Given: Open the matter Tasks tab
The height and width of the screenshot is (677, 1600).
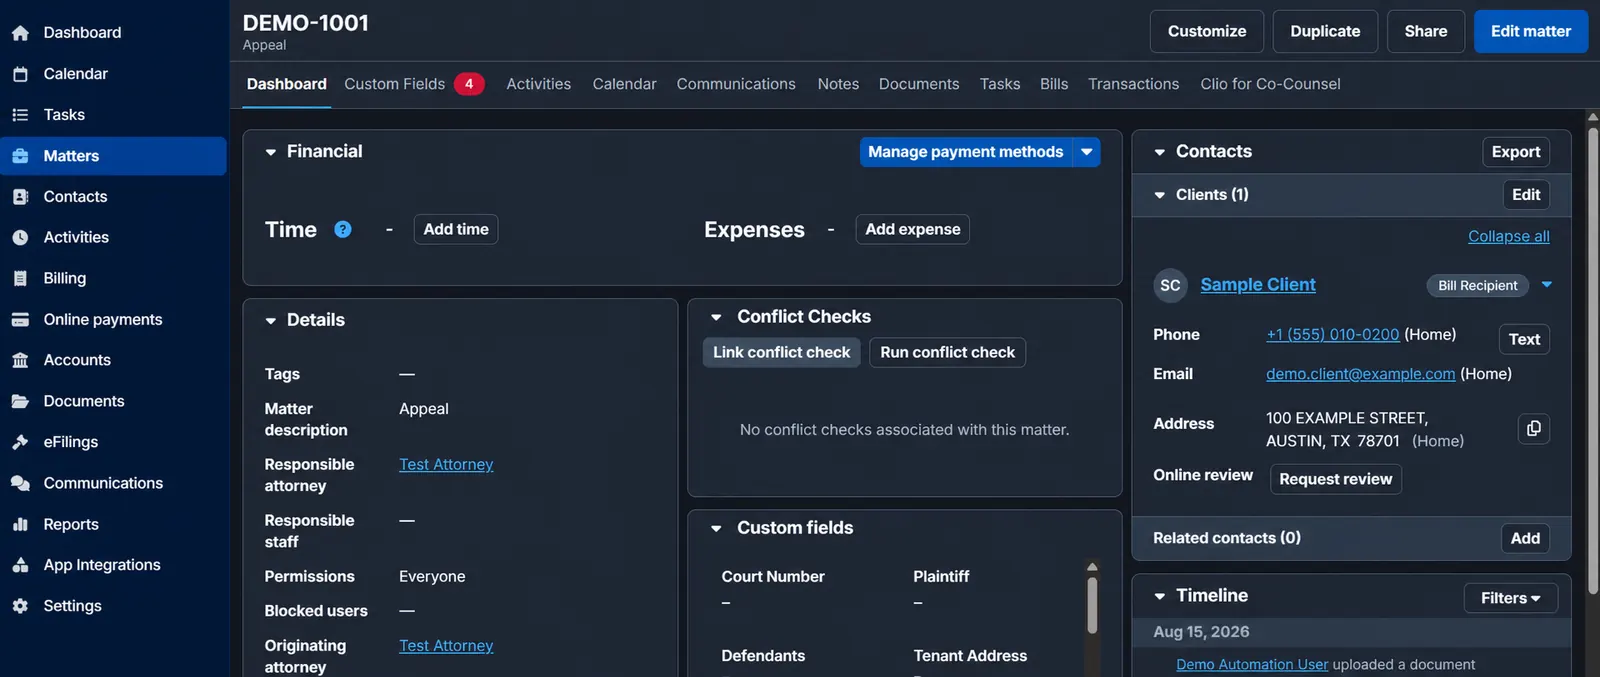Looking at the screenshot, I should 1000,84.
